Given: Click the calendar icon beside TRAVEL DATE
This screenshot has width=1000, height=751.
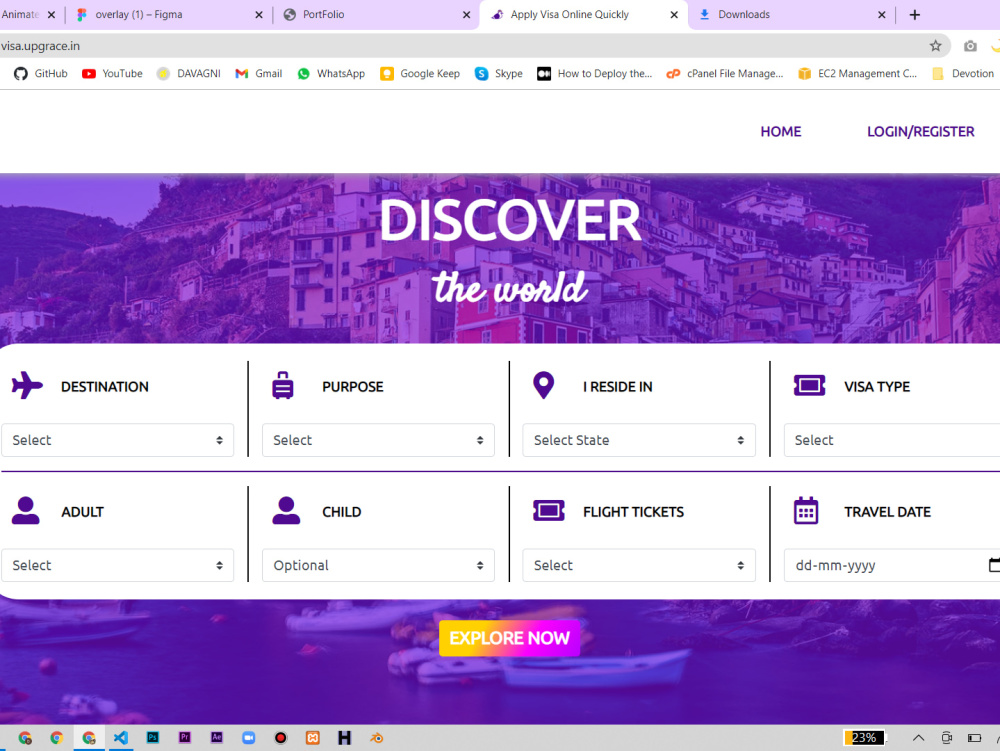Looking at the screenshot, I should pos(805,511).
